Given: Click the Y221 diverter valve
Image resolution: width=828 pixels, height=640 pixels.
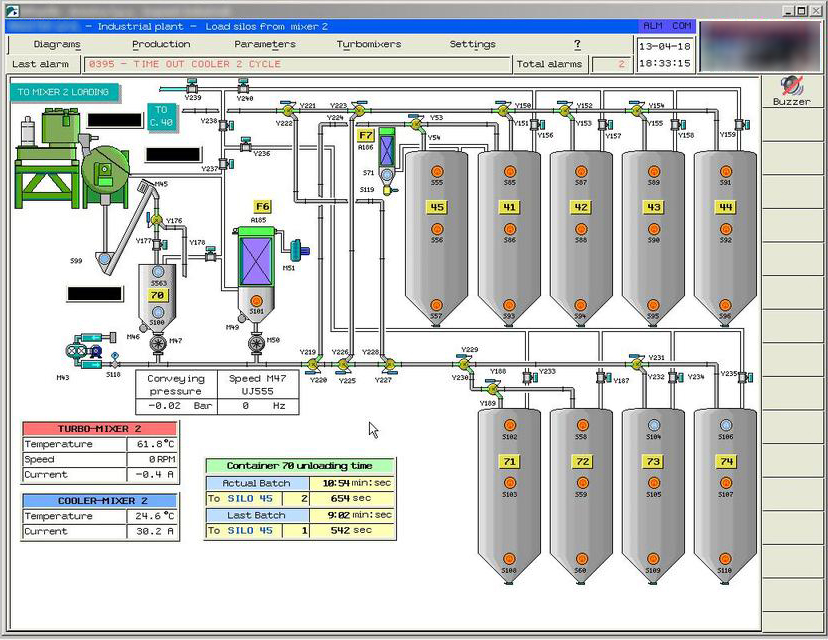Looking at the screenshot, I should [x=288, y=110].
